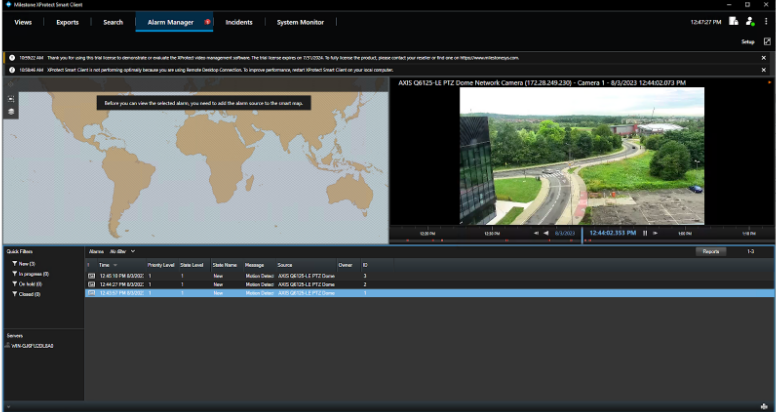Open the smart map layers icon
This screenshot has width=776, height=412.
pyautogui.click(x=11, y=111)
